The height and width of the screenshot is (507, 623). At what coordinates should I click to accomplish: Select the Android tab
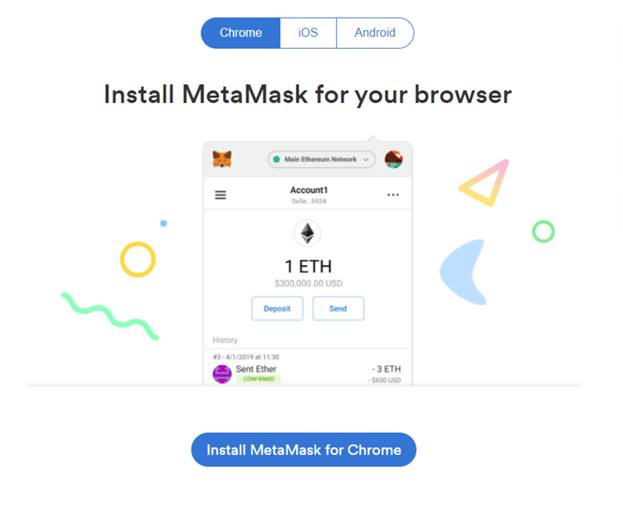pyautogui.click(x=375, y=33)
